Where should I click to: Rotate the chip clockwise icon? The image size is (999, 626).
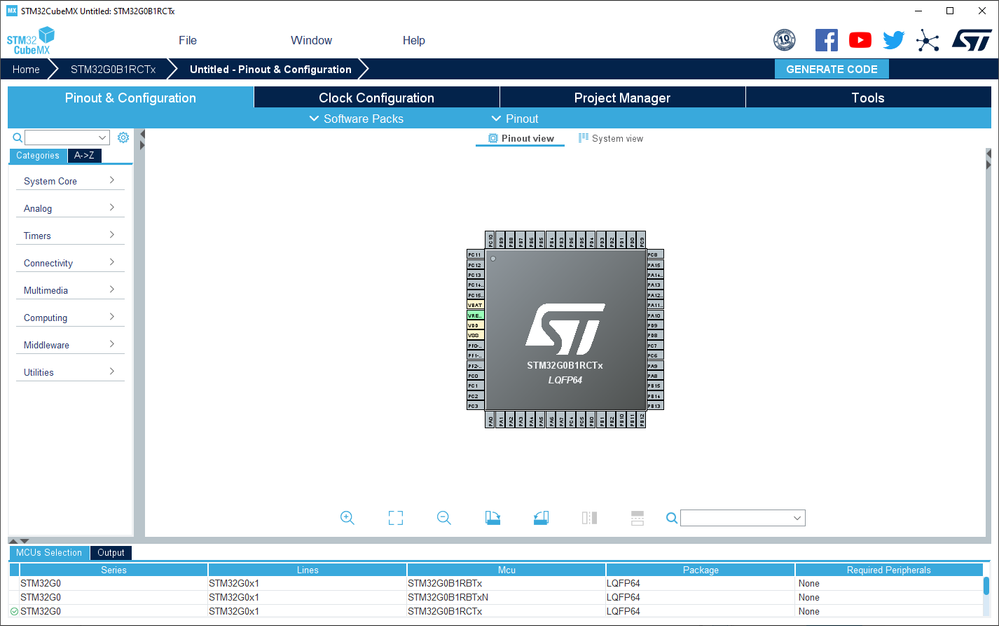(492, 518)
